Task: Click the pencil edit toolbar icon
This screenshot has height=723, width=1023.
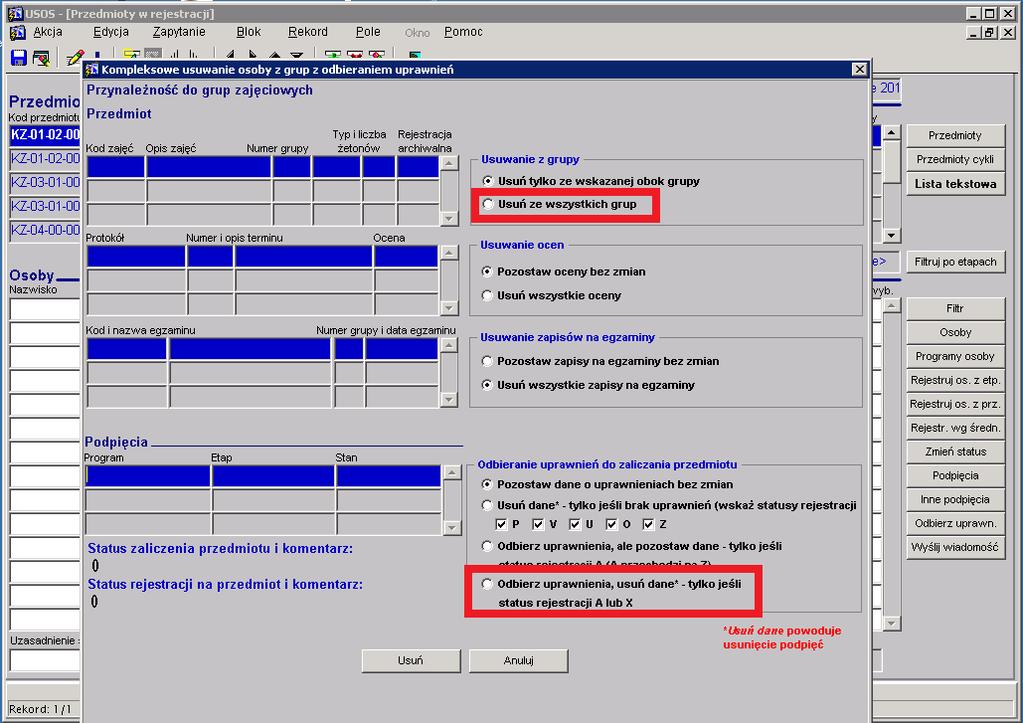Action: [75, 58]
